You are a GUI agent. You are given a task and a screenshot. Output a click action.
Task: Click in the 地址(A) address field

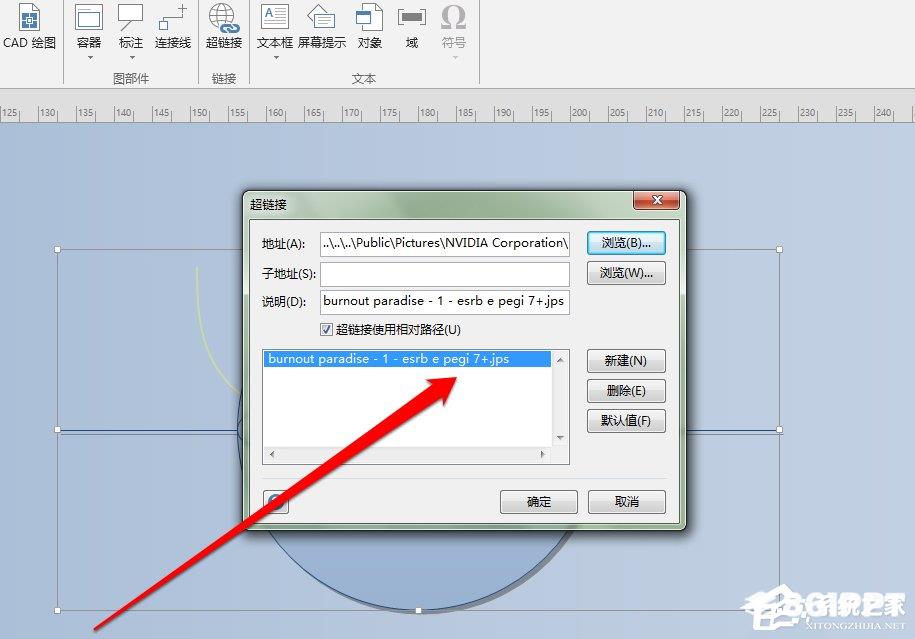tap(445, 244)
